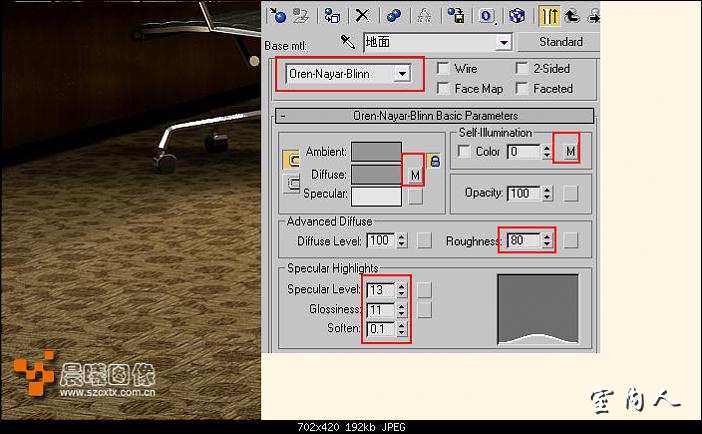Image resolution: width=702 pixels, height=434 pixels.
Task: Click the Opacity map button
Action: 570,193
